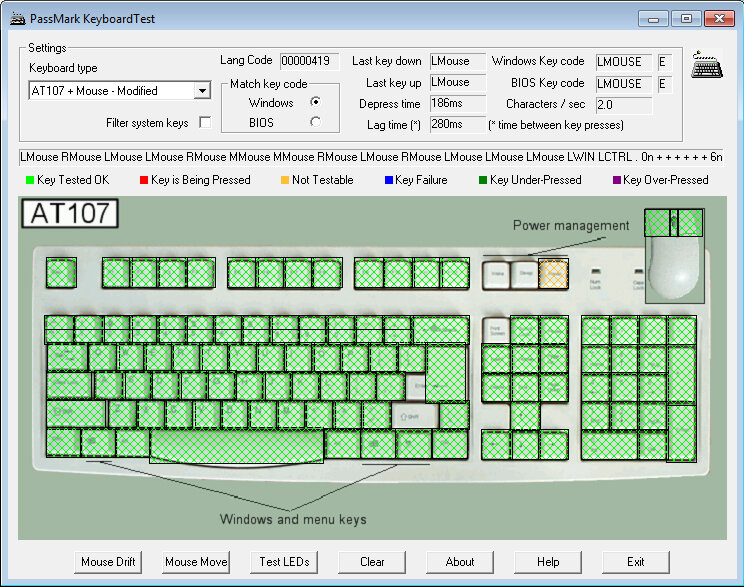This screenshot has width=744, height=587.
Task: Close the PassMark KeyboardTest window
Action: pos(719,19)
